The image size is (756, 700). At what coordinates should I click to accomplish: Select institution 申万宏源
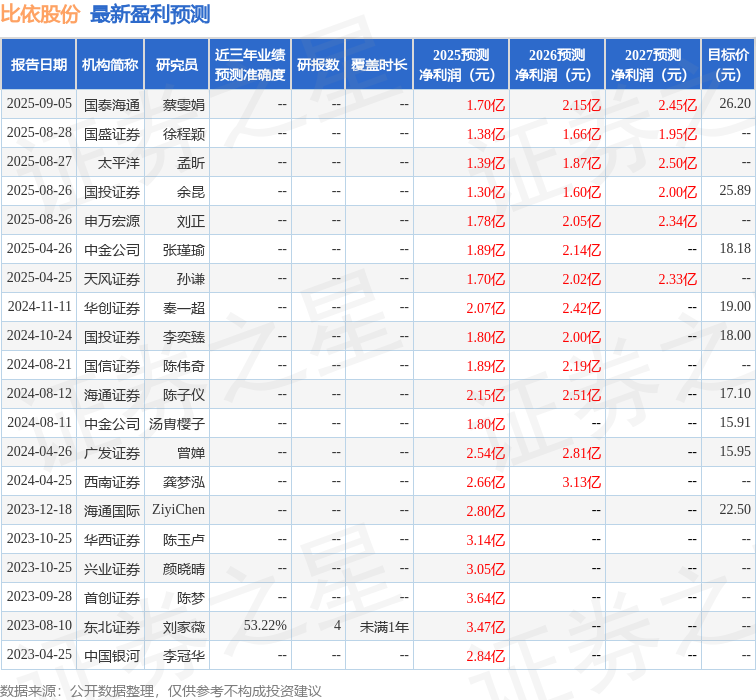pos(112,220)
